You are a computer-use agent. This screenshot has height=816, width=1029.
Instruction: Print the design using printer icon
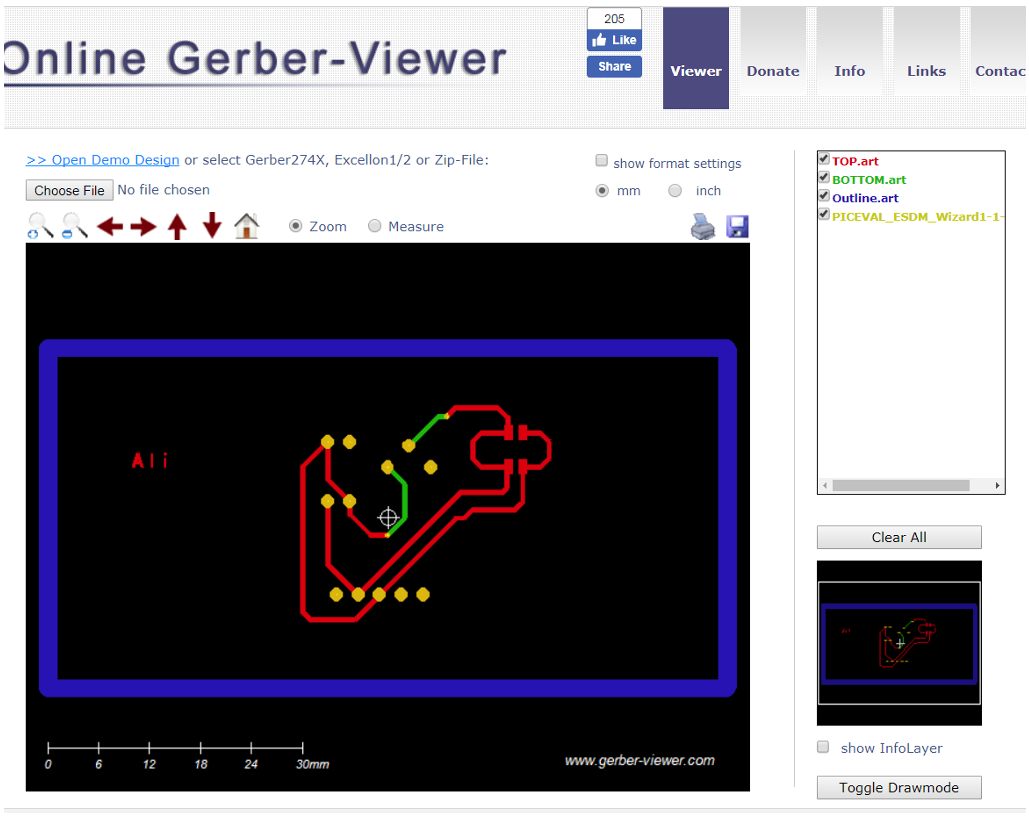point(704,227)
